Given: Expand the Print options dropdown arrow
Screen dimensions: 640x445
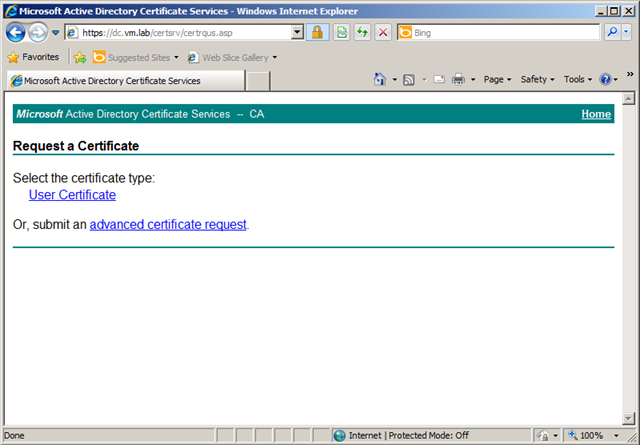Looking at the screenshot, I should (x=473, y=80).
